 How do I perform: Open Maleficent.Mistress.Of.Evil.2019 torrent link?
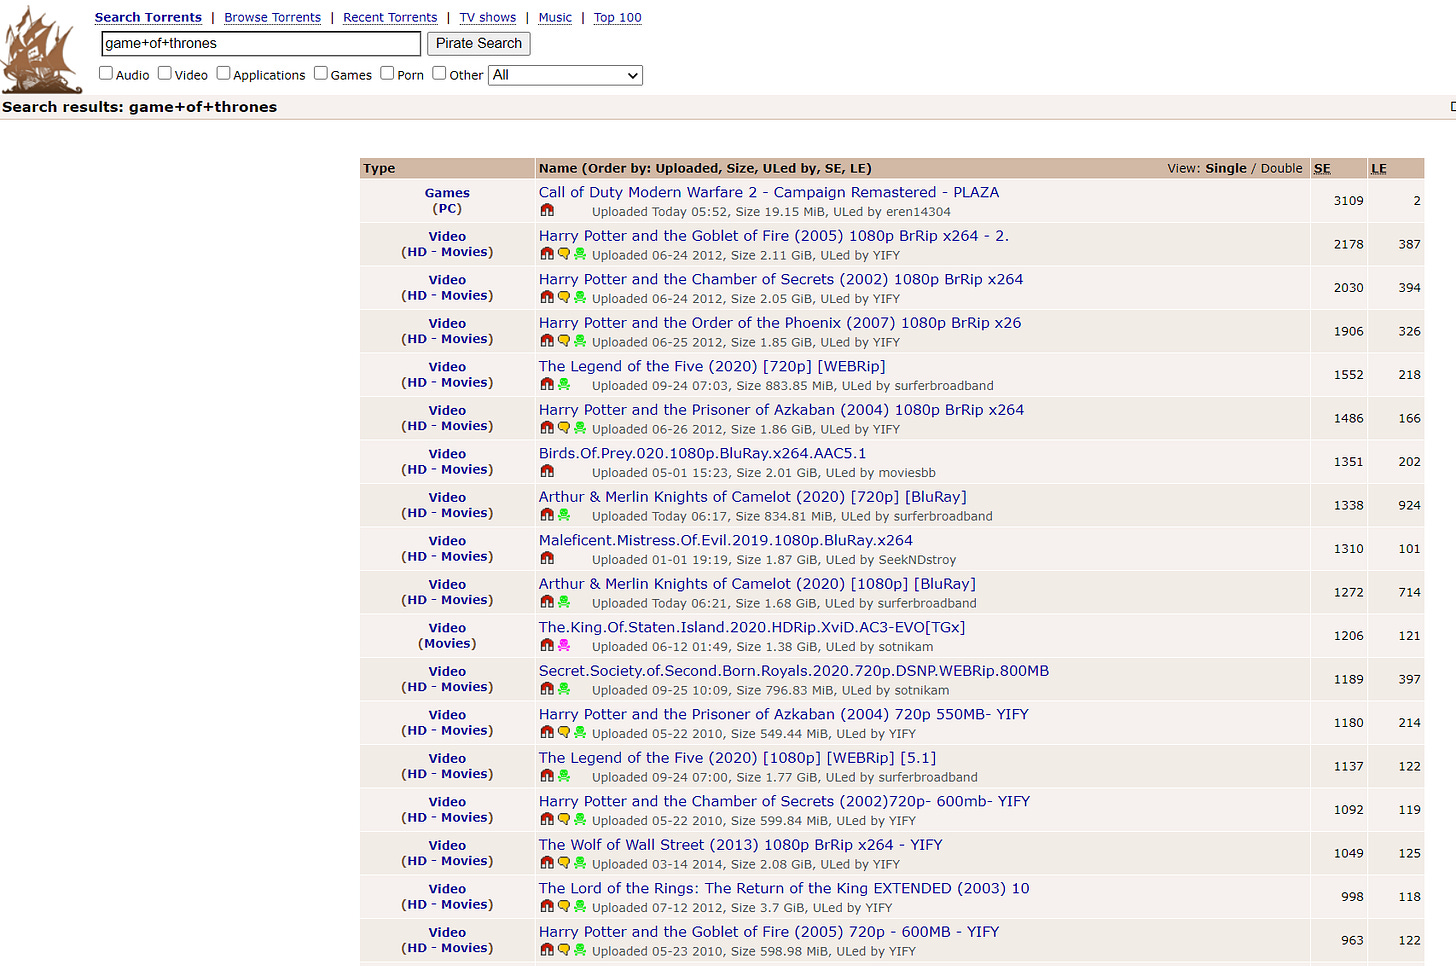coord(726,540)
